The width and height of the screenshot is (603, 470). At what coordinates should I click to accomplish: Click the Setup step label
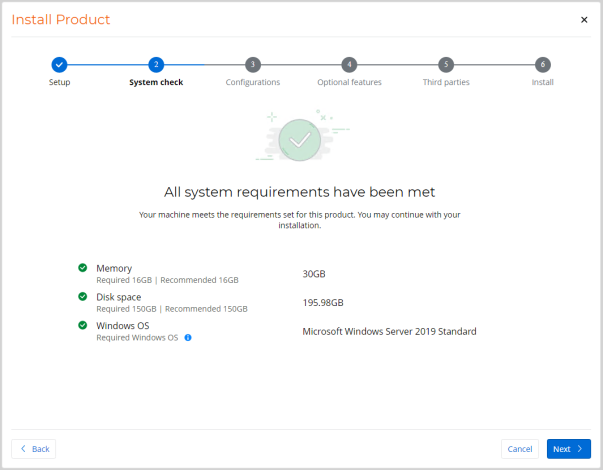[59, 82]
